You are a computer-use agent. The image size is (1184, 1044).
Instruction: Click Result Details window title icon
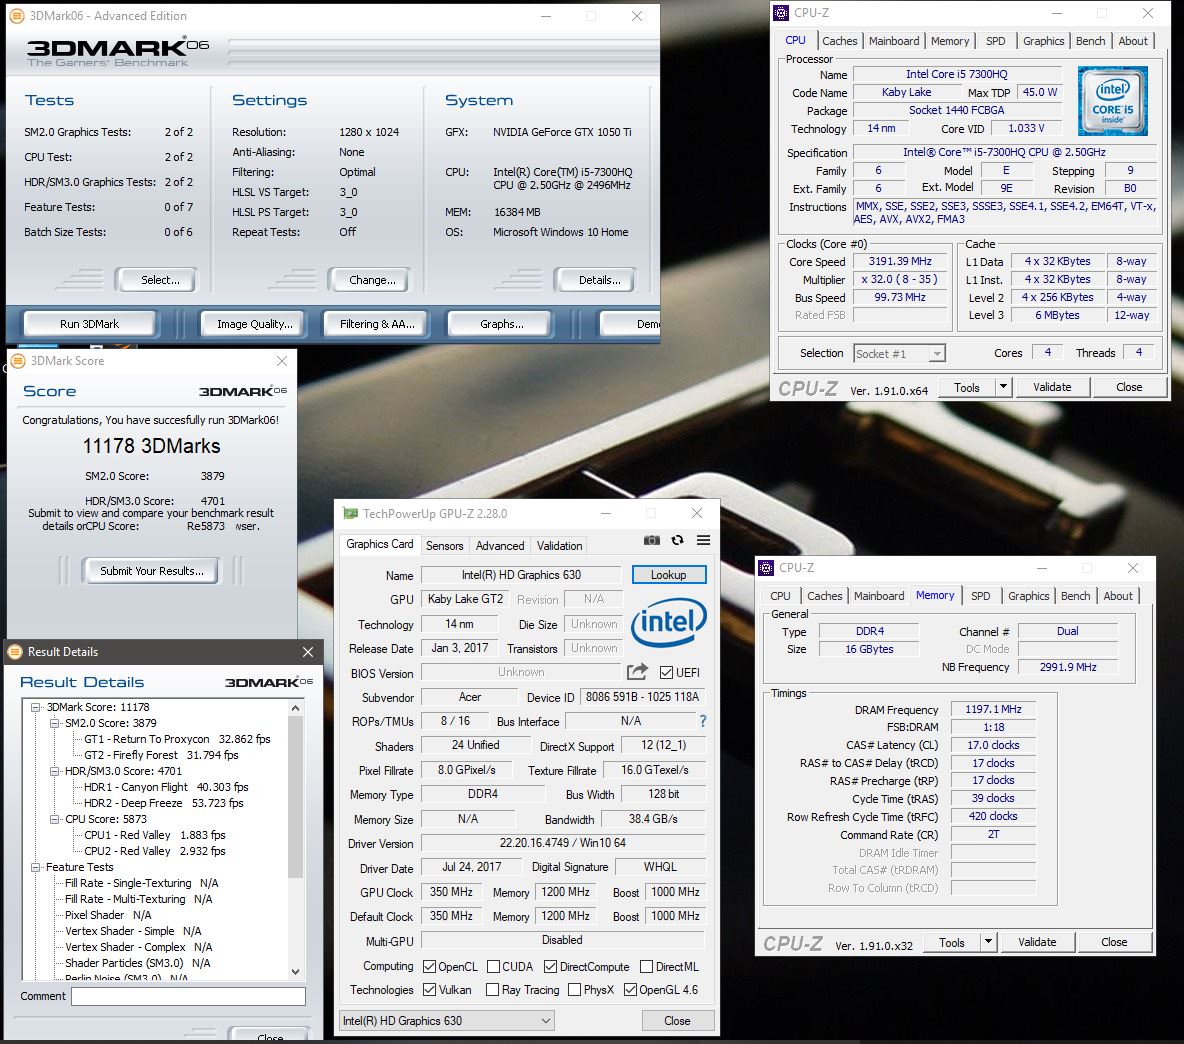pyautogui.click(x=15, y=651)
